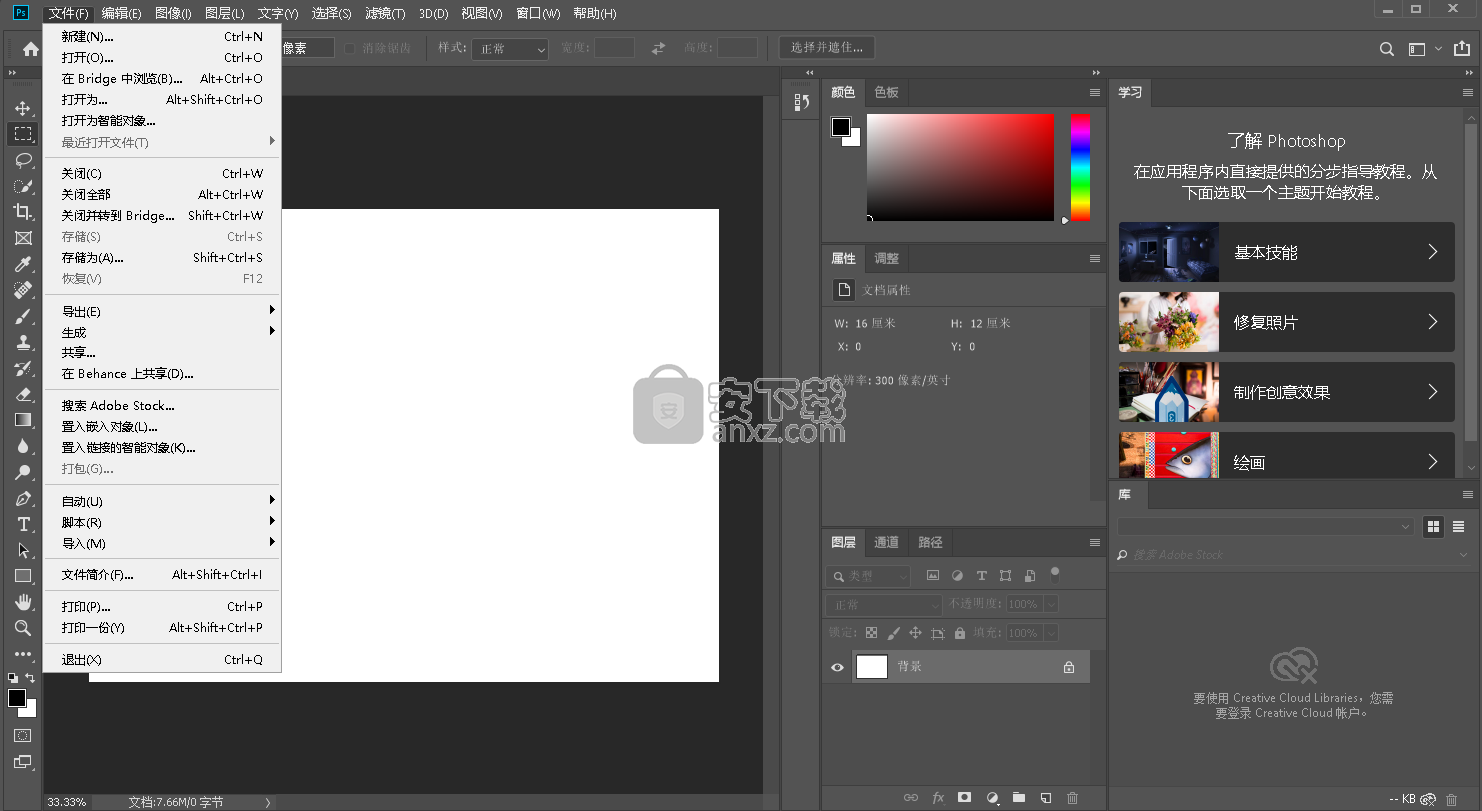Select the Gradient tool
The width and height of the screenshot is (1482, 811).
23,420
